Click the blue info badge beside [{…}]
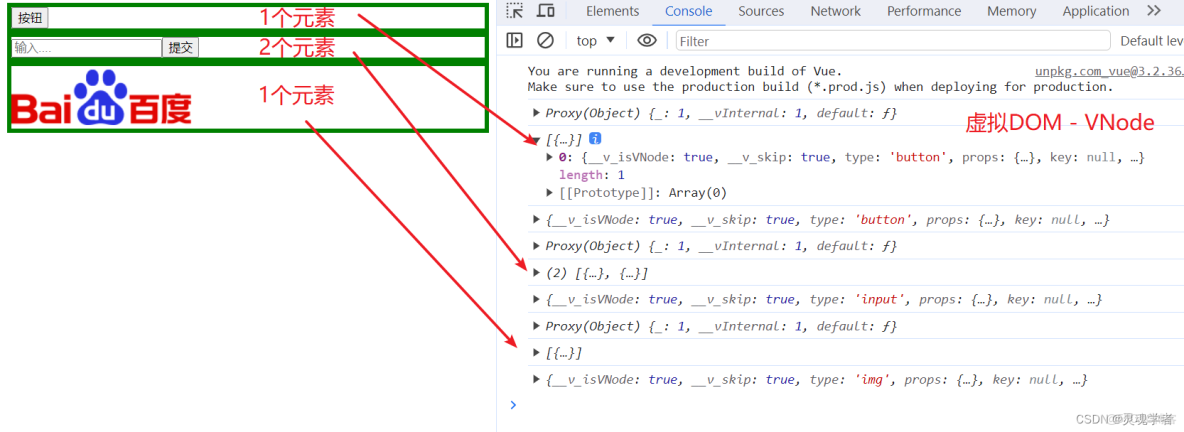Screen dimensions: 1184x432 (595, 138)
